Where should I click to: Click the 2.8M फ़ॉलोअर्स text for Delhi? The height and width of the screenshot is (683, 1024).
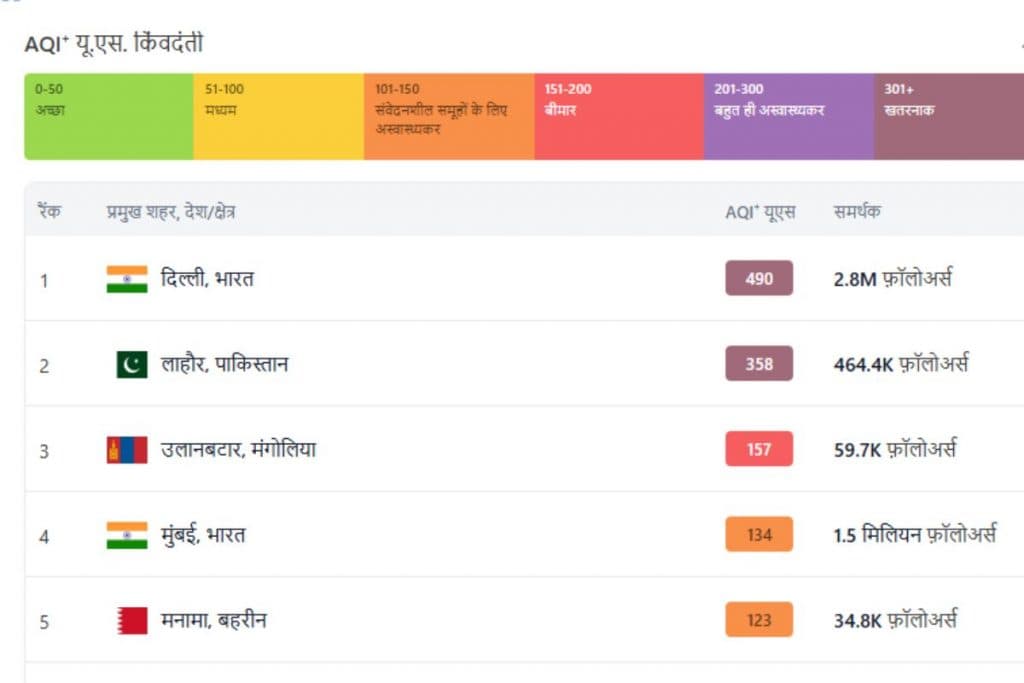tap(892, 279)
